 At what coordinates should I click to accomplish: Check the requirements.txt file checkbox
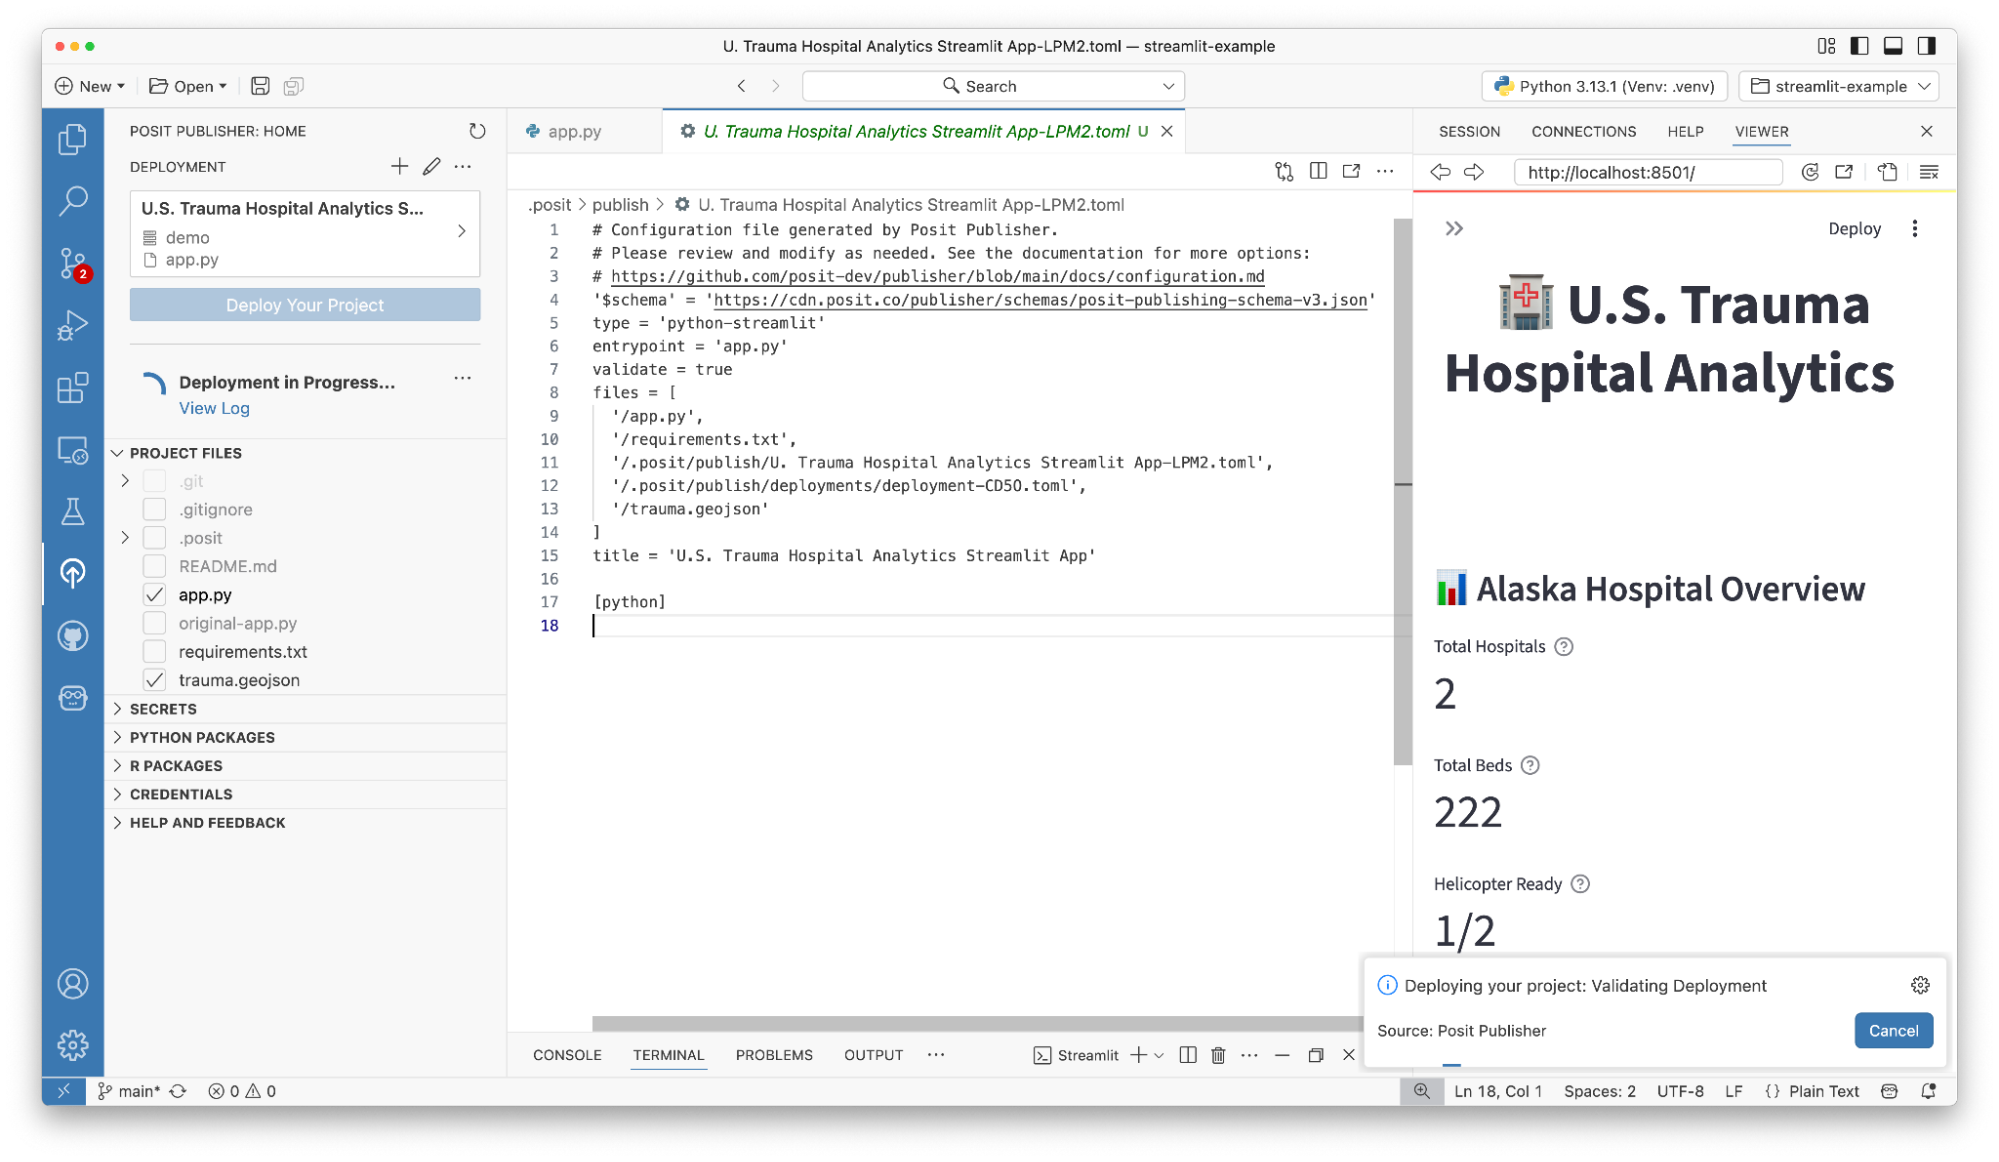154,652
